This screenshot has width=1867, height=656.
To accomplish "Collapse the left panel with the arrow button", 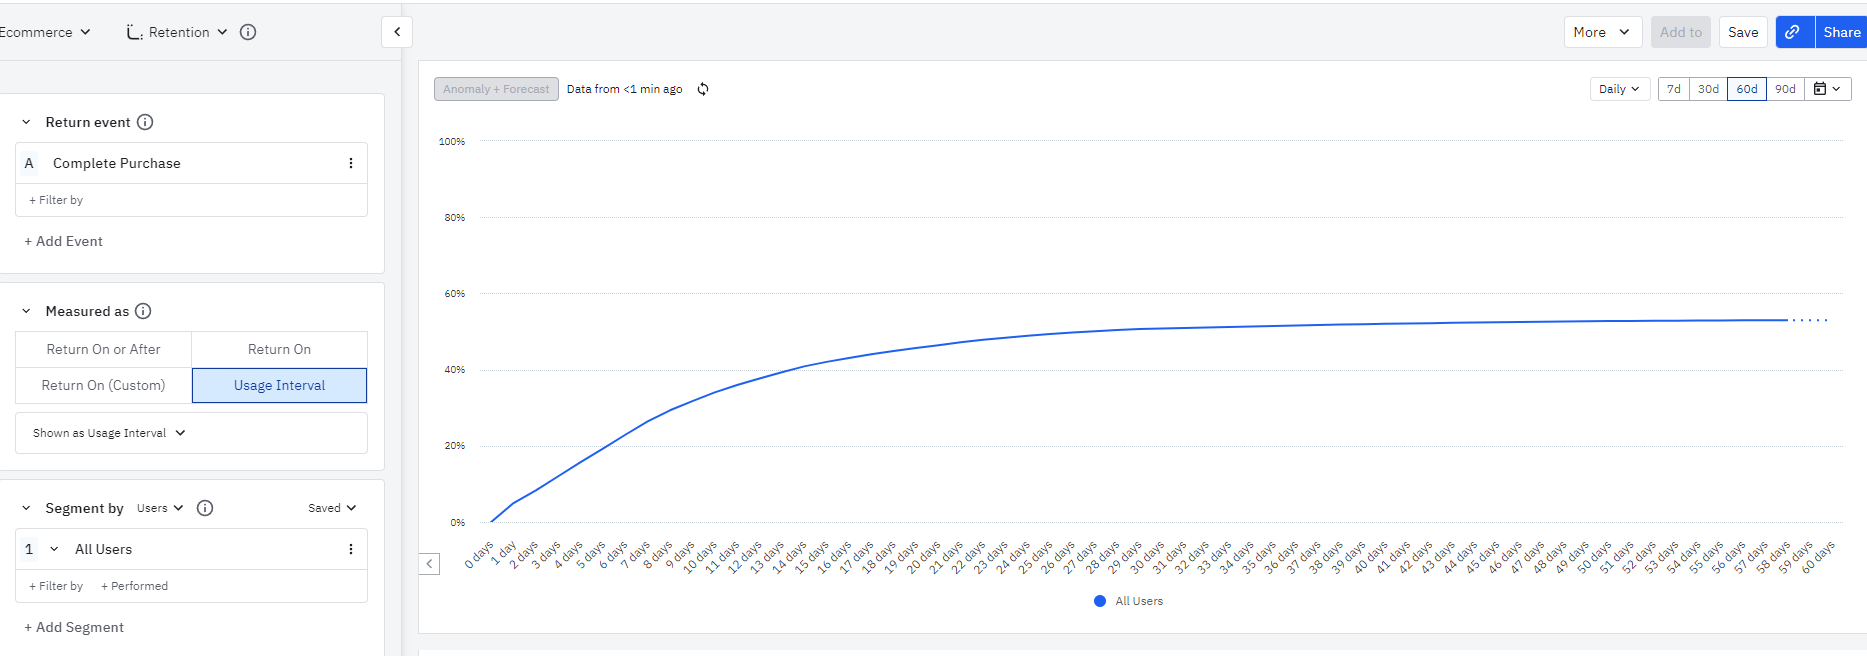I will [x=397, y=32].
